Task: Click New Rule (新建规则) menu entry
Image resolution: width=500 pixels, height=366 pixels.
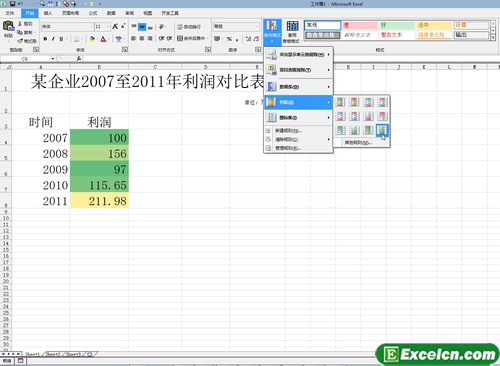Action: click(x=298, y=130)
